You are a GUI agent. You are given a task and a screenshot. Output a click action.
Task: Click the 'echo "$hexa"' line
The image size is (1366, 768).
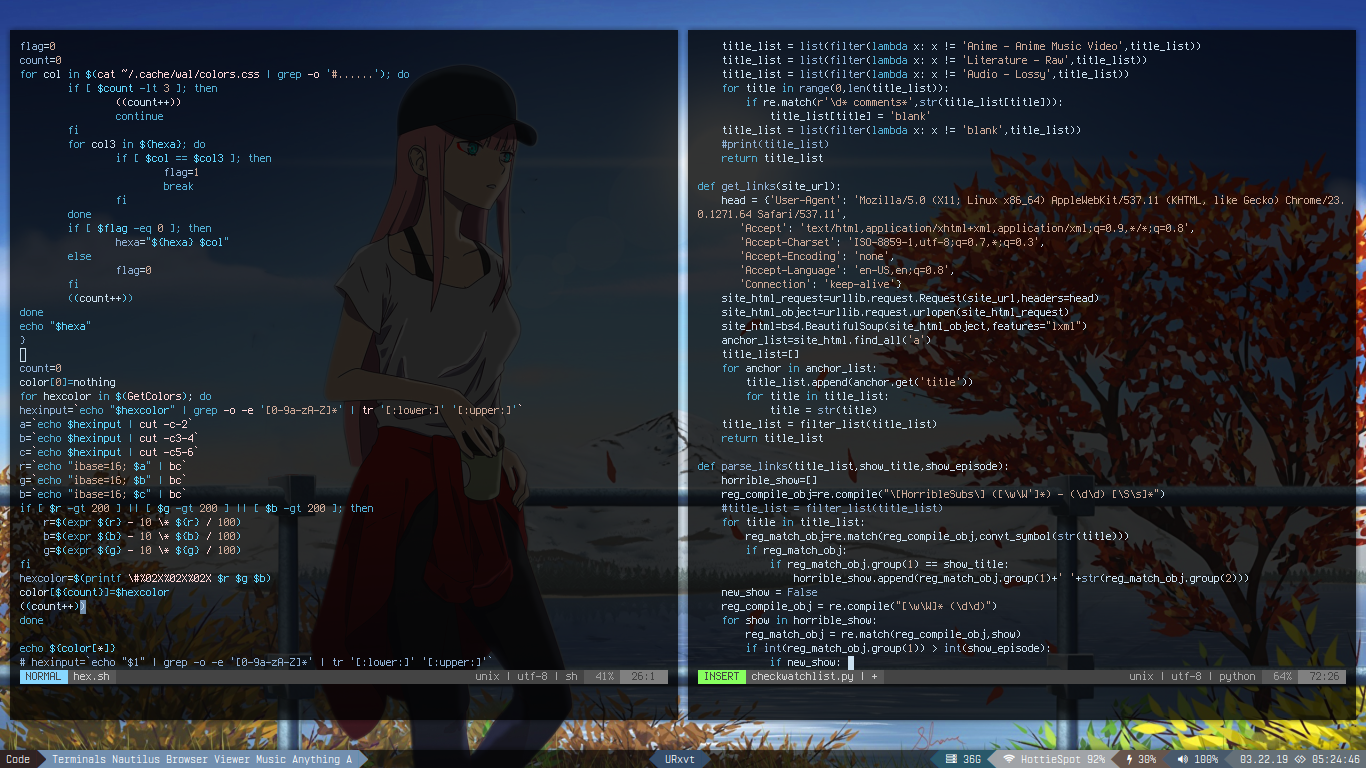coord(56,326)
